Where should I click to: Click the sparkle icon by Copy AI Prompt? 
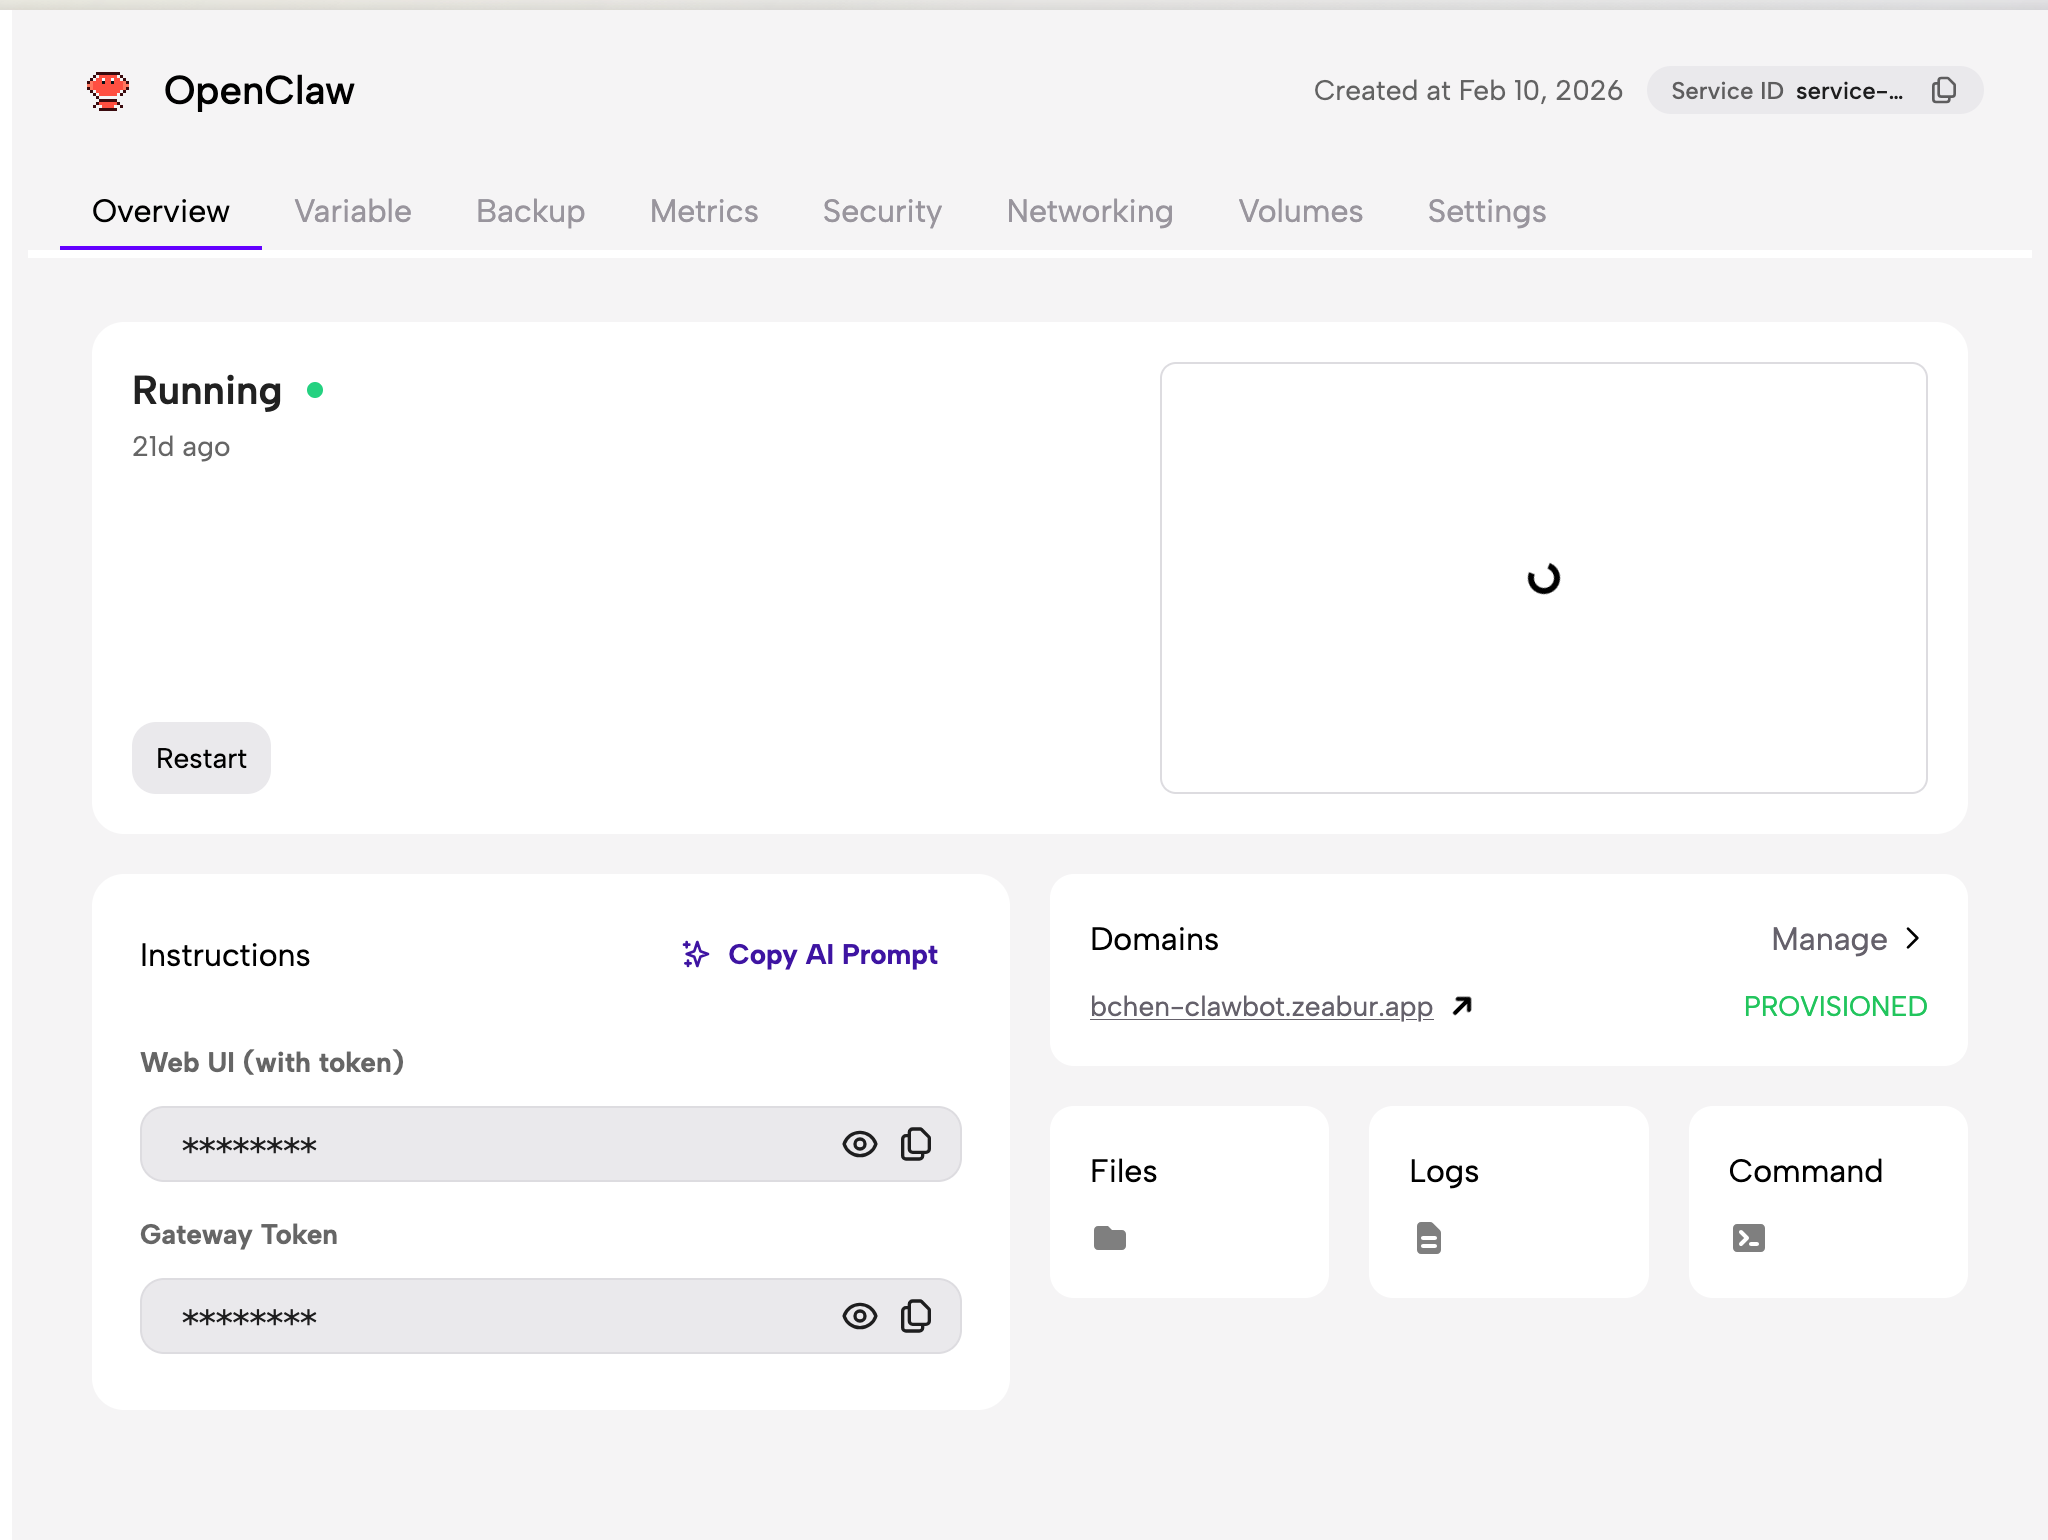(695, 954)
